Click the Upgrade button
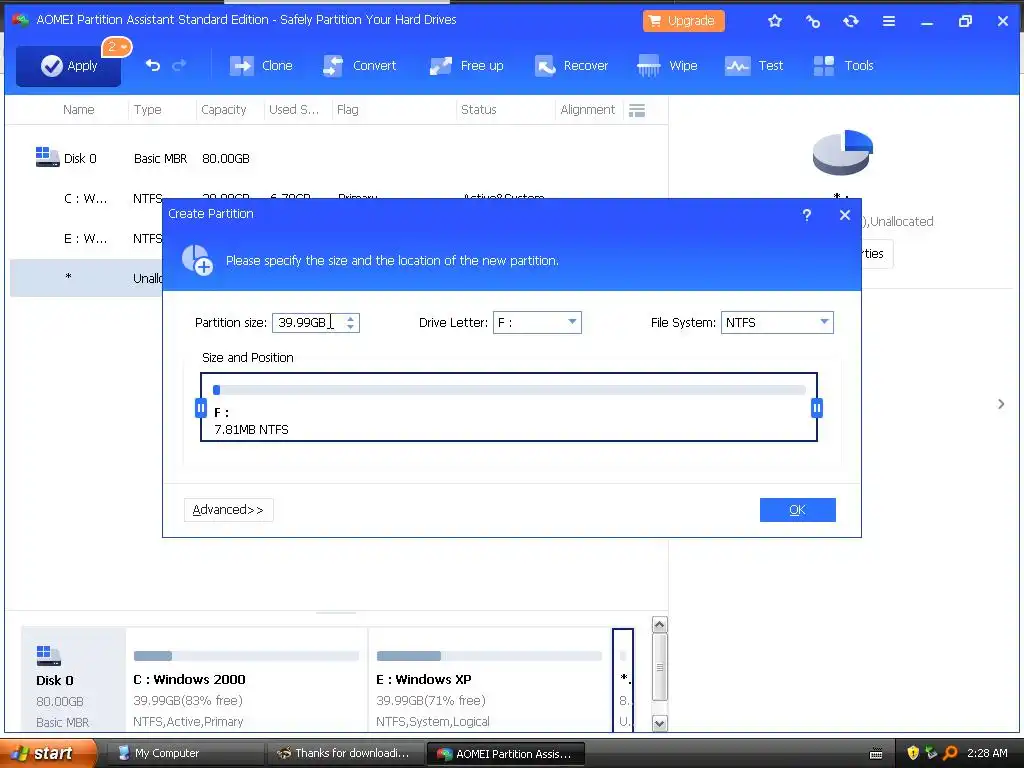 coord(683,21)
